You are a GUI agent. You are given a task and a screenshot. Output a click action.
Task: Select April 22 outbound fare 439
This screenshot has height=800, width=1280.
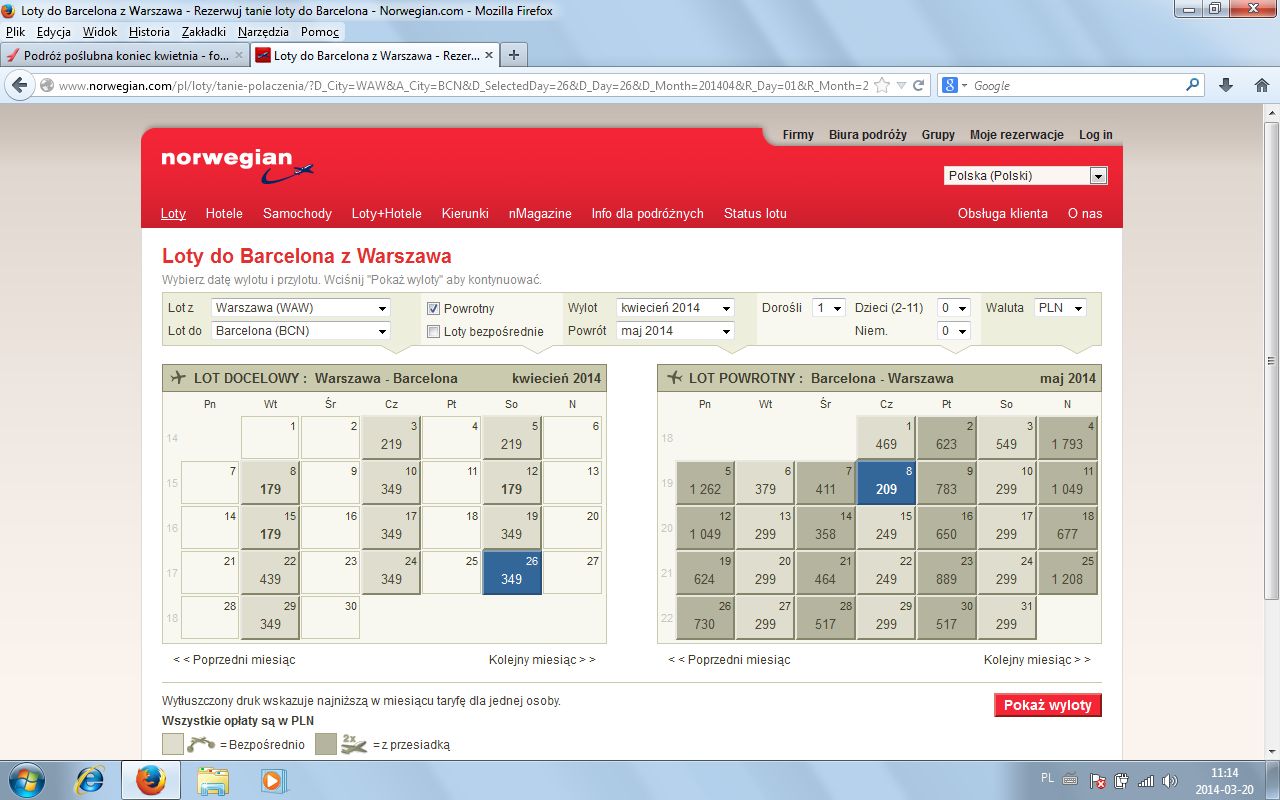click(271, 571)
